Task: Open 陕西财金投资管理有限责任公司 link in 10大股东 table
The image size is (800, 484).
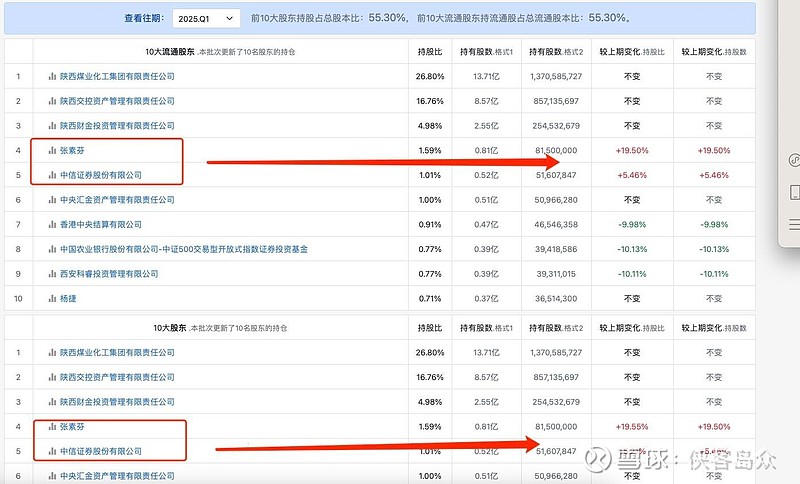Action: tap(117, 402)
